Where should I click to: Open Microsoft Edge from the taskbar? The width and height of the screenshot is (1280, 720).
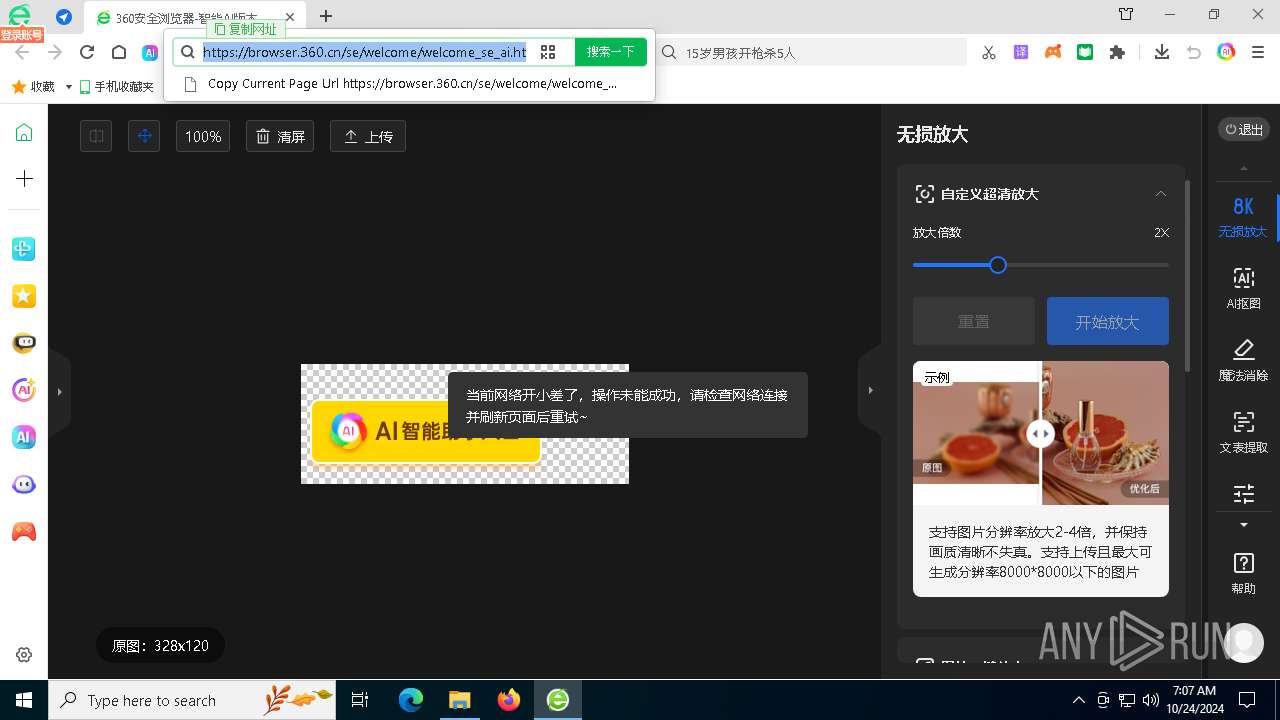tap(411, 700)
